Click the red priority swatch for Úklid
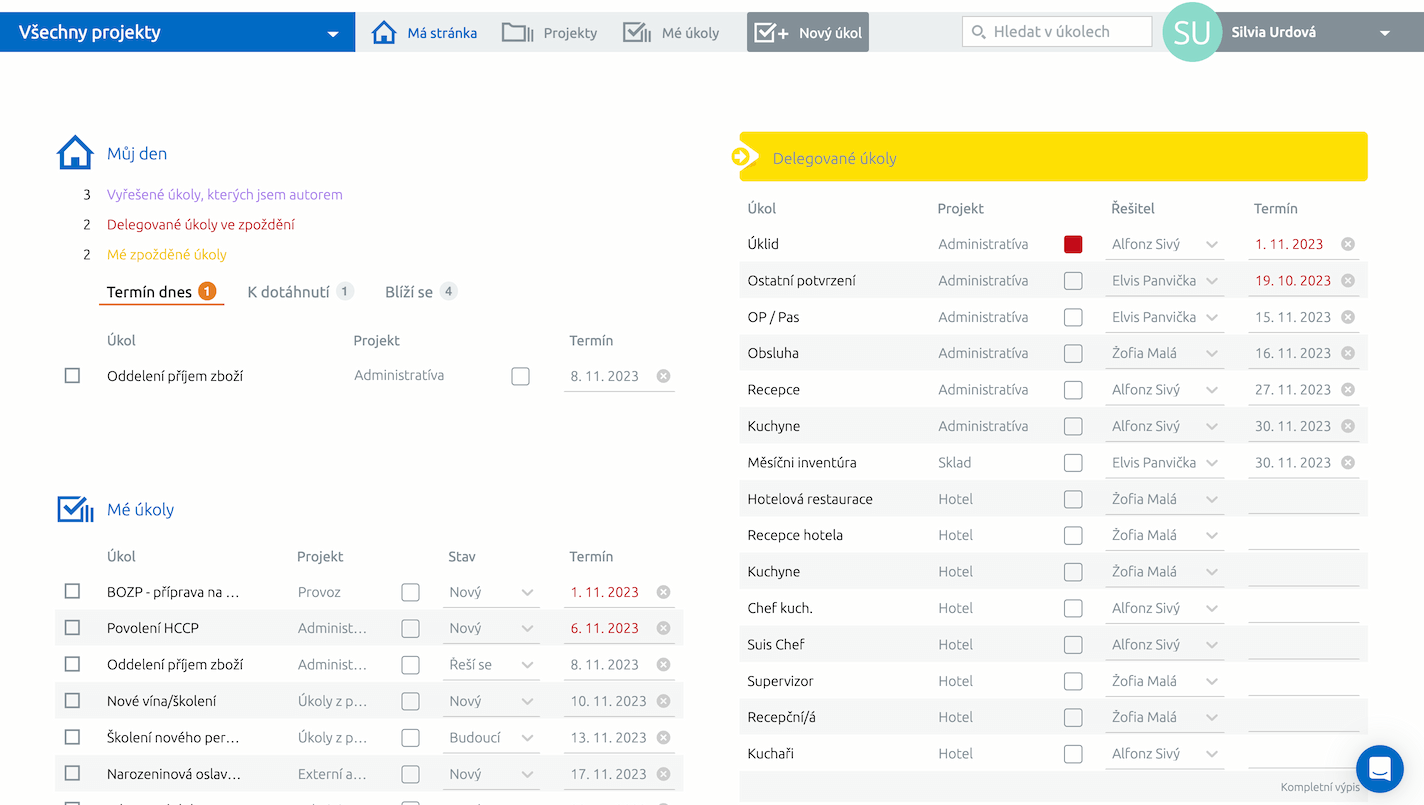Image resolution: width=1424 pixels, height=805 pixels. [1073, 244]
